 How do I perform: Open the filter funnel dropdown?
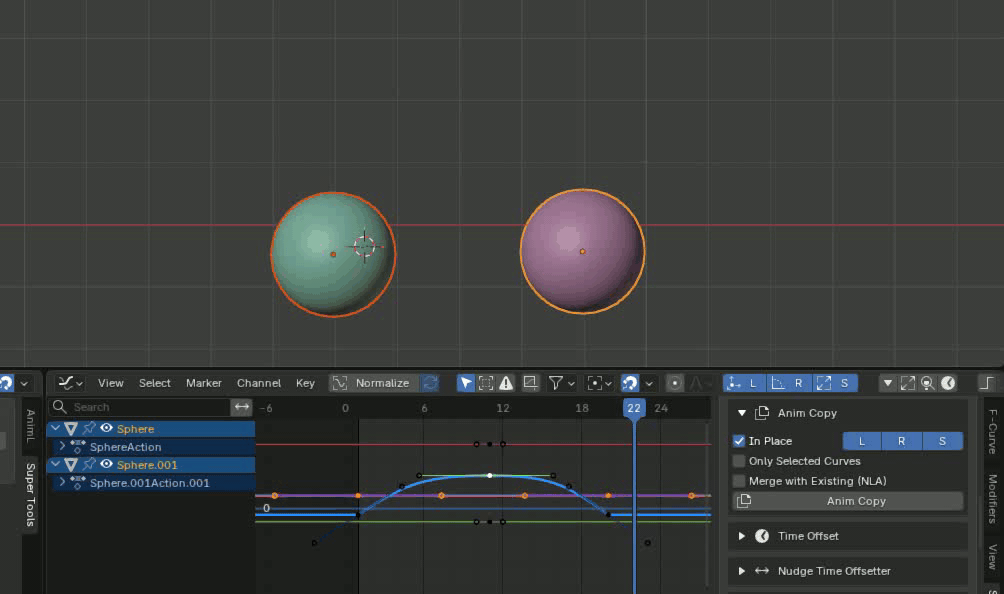[x=562, y=383]
